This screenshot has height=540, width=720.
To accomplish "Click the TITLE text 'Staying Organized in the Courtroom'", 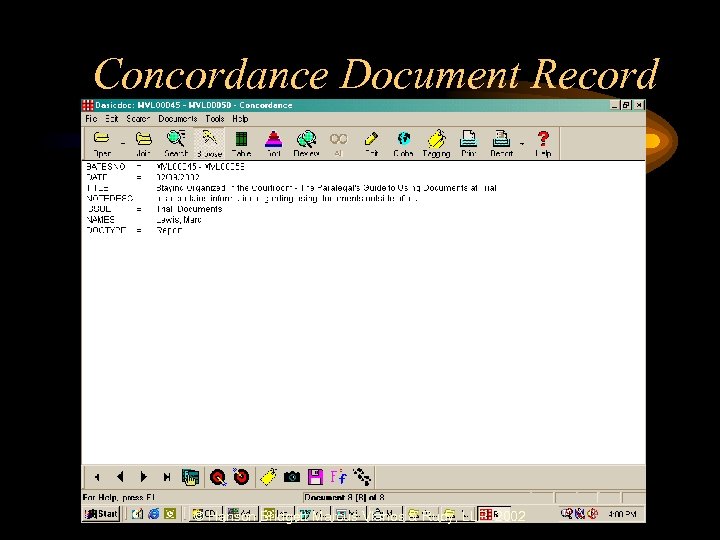I will coord(224,188).
